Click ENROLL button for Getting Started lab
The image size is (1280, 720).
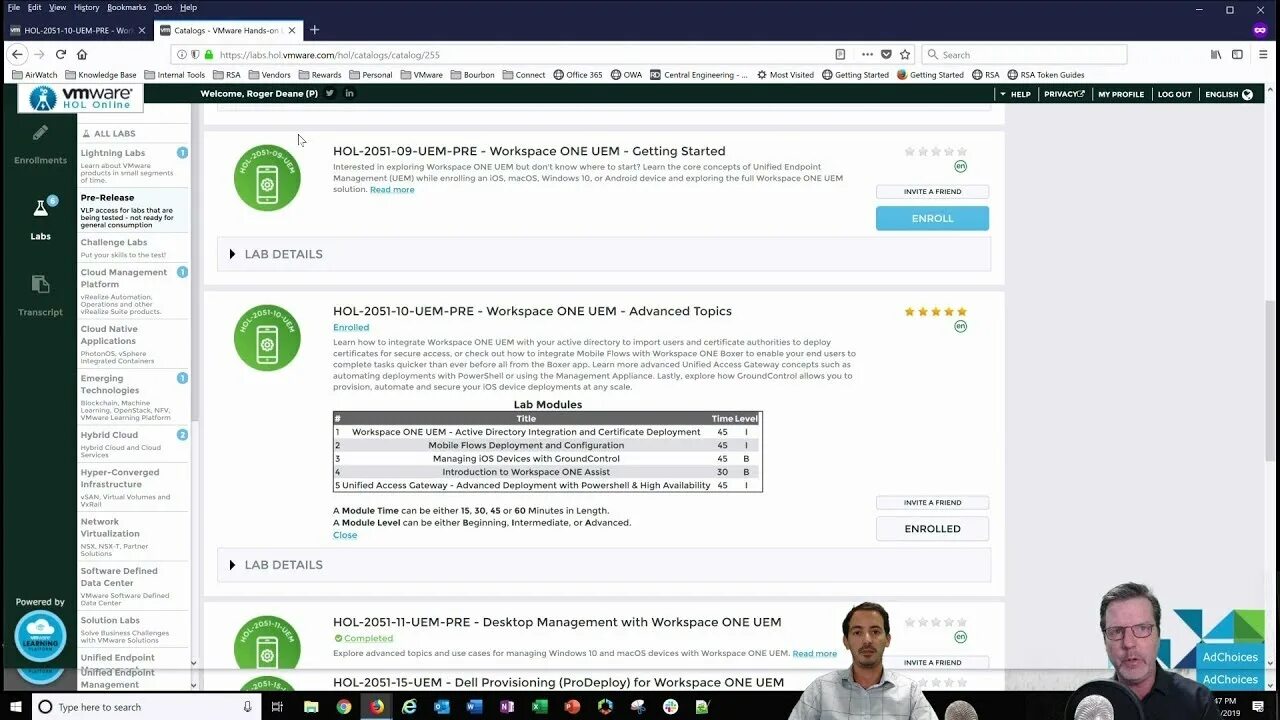932,218
